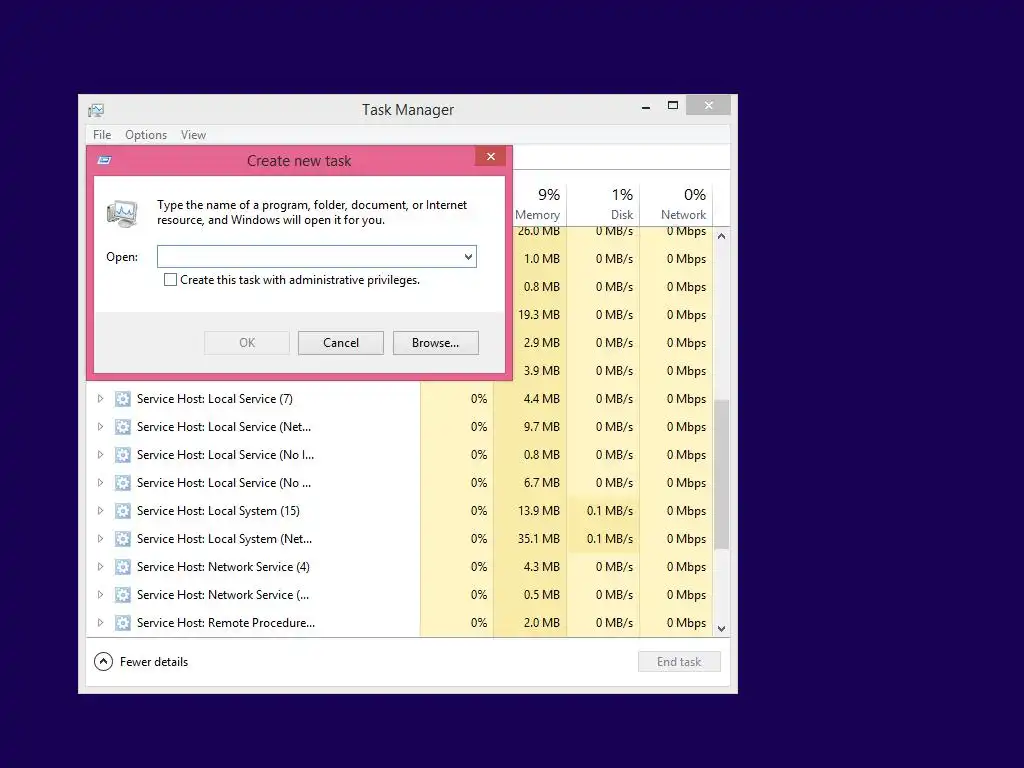Click gear icon of Service Host: Local Service (7)
Viewport: 1024px width, 768px height.
coord(123,399)
